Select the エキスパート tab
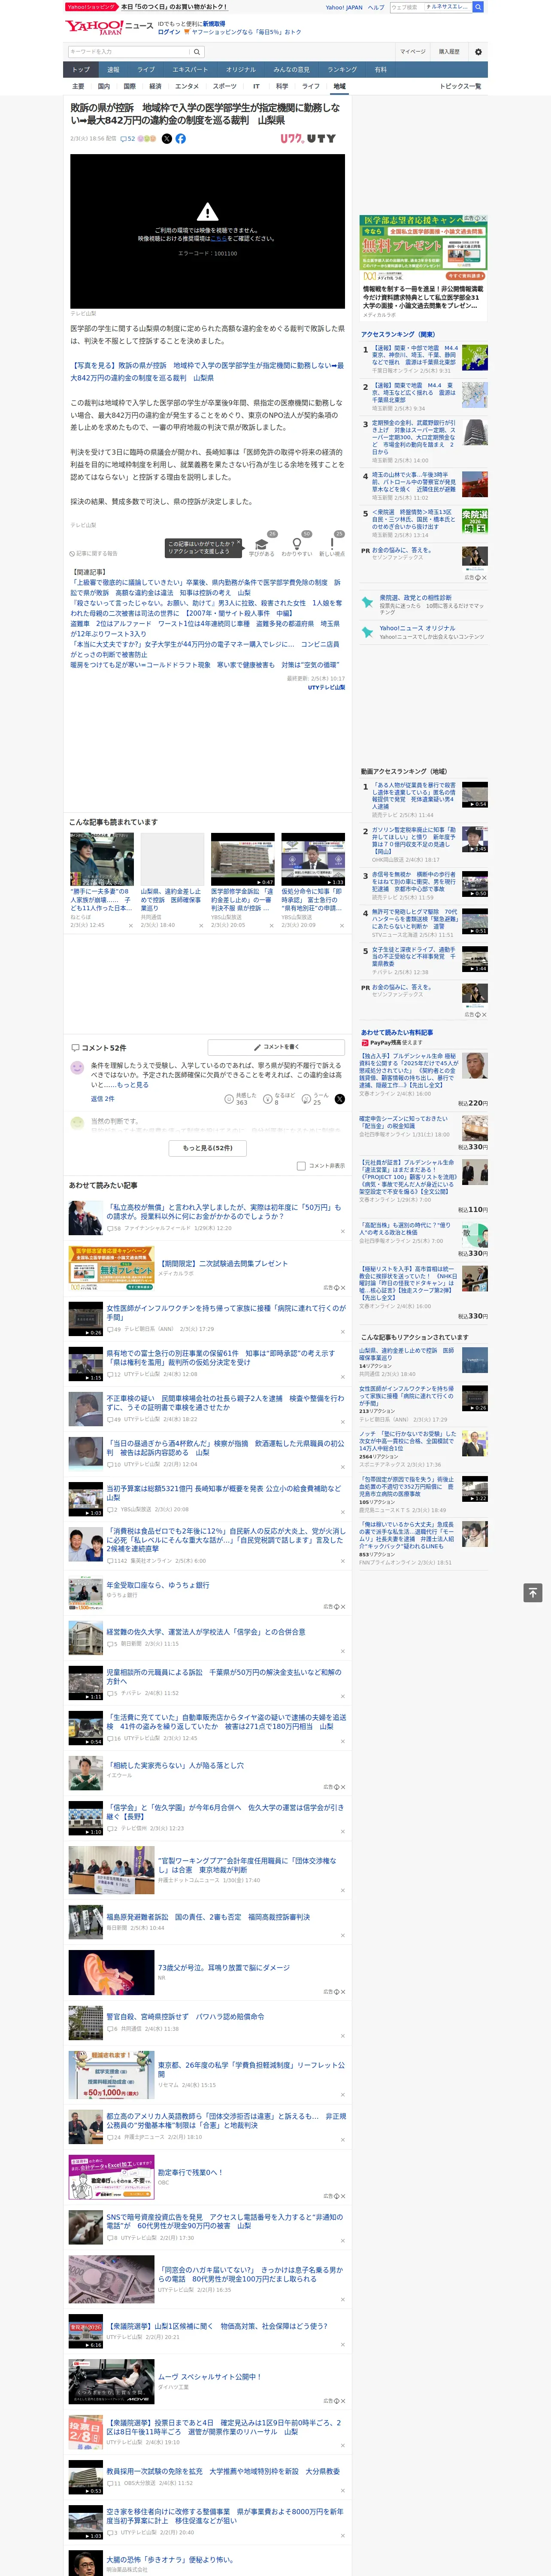The height and width of the screenshot is (2576, 551). [190, 70]
